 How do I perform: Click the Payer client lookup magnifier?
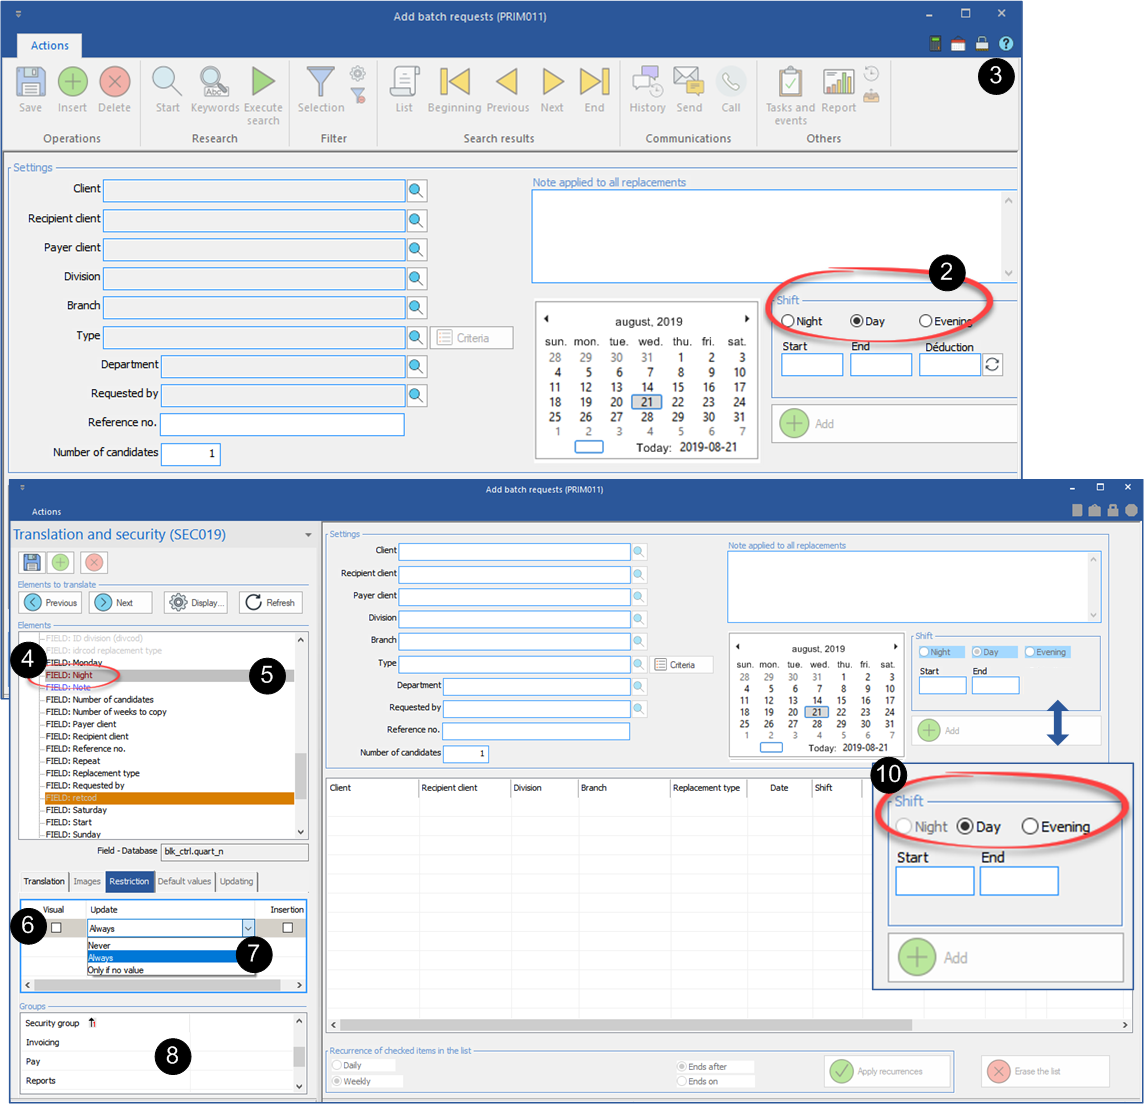(x=416, y=250)
